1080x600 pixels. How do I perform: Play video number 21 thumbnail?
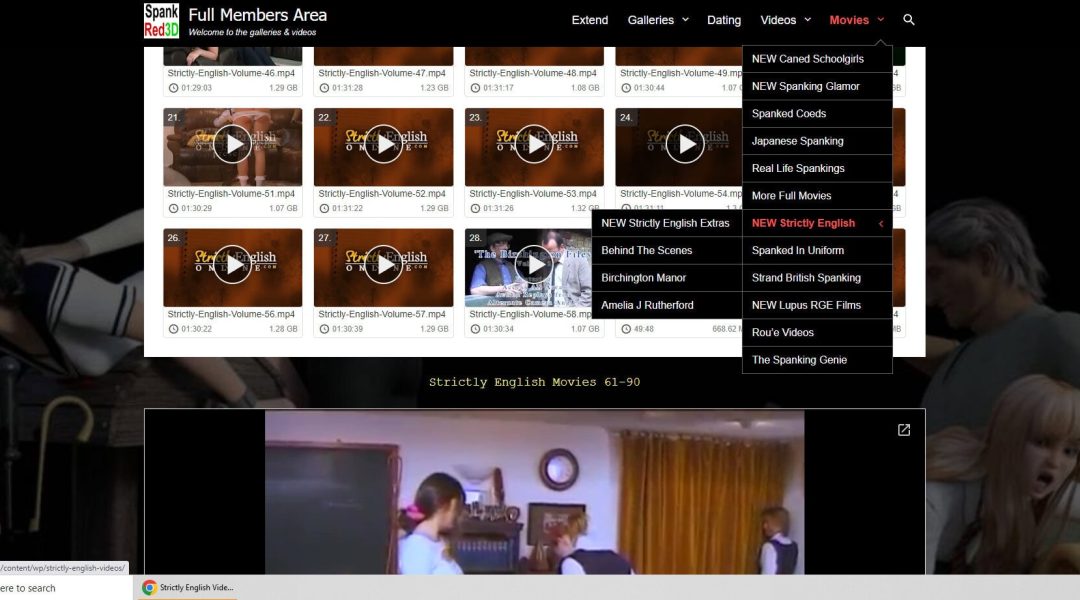click(233, 145)
